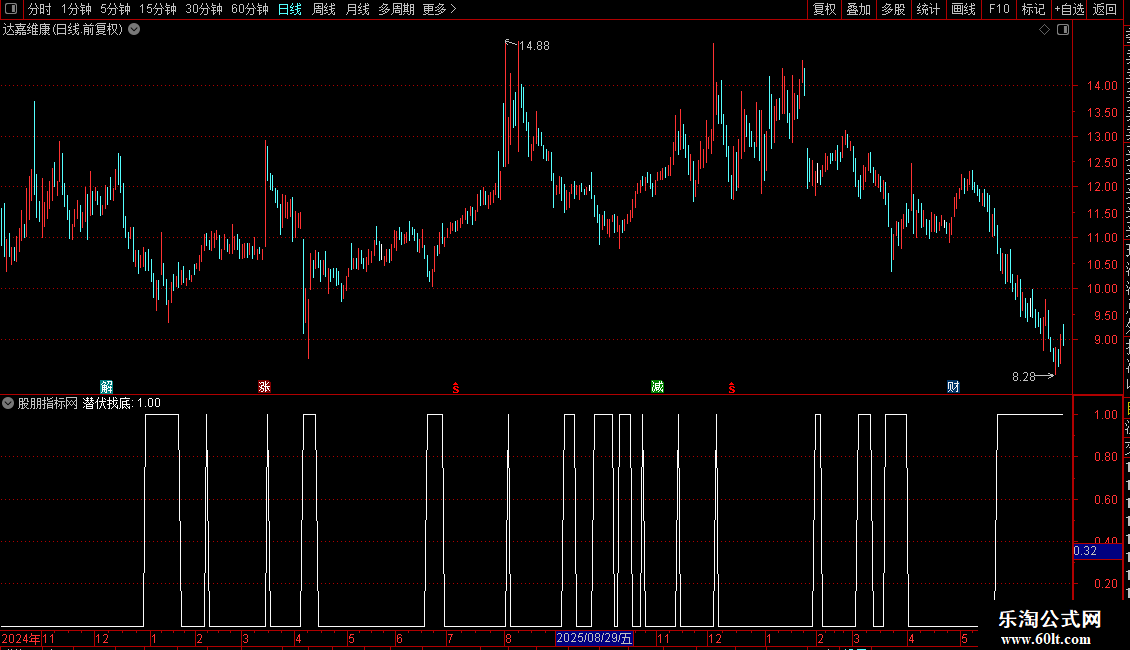Image resolution: width=1130 pixels, height=650 pixels.
Task: Select the 1分钟 period tab
Action: click(x=76, y=9)
